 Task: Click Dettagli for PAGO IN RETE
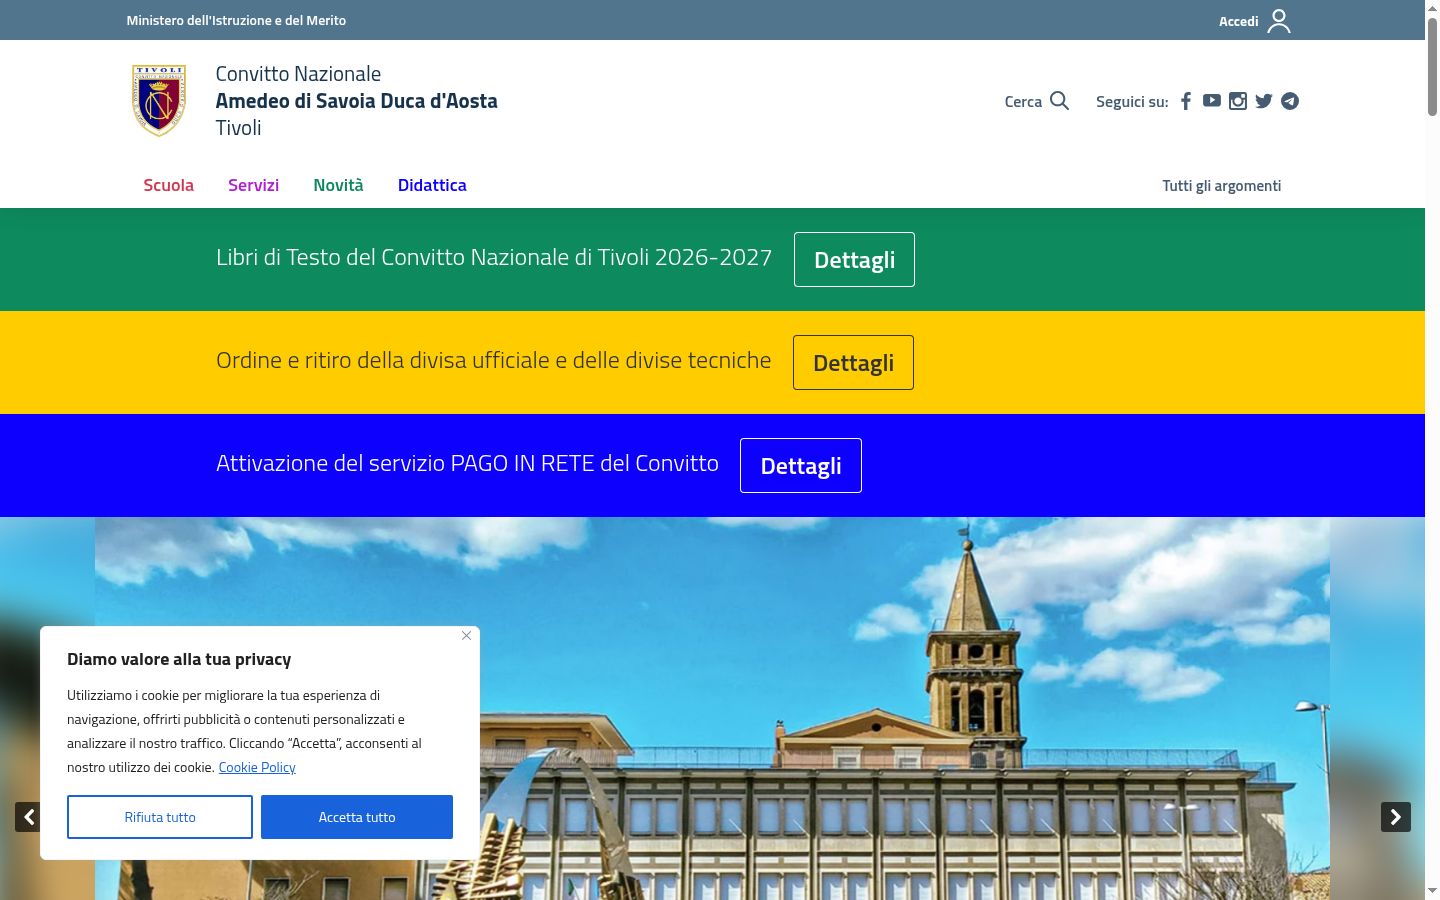tap(801, 466)
